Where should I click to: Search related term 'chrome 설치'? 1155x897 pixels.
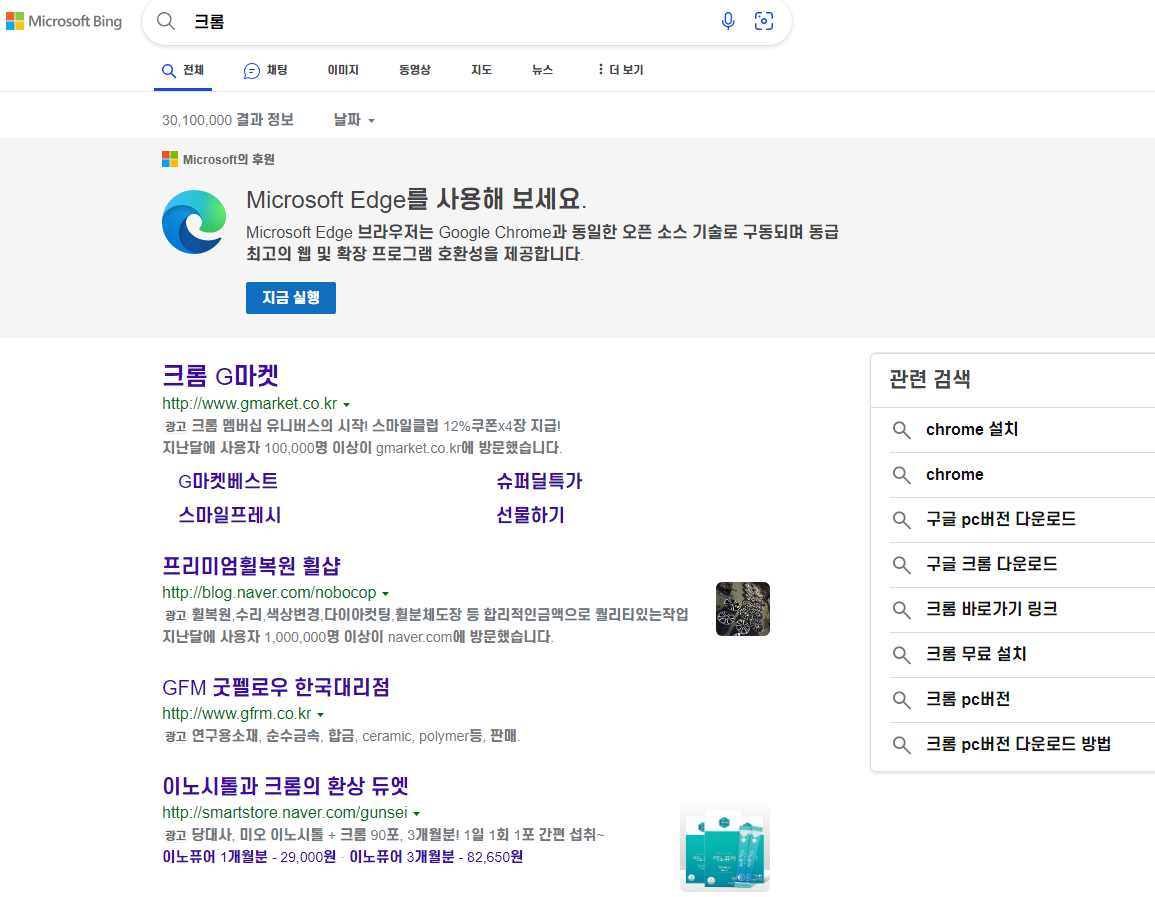(x=972, y=429)
